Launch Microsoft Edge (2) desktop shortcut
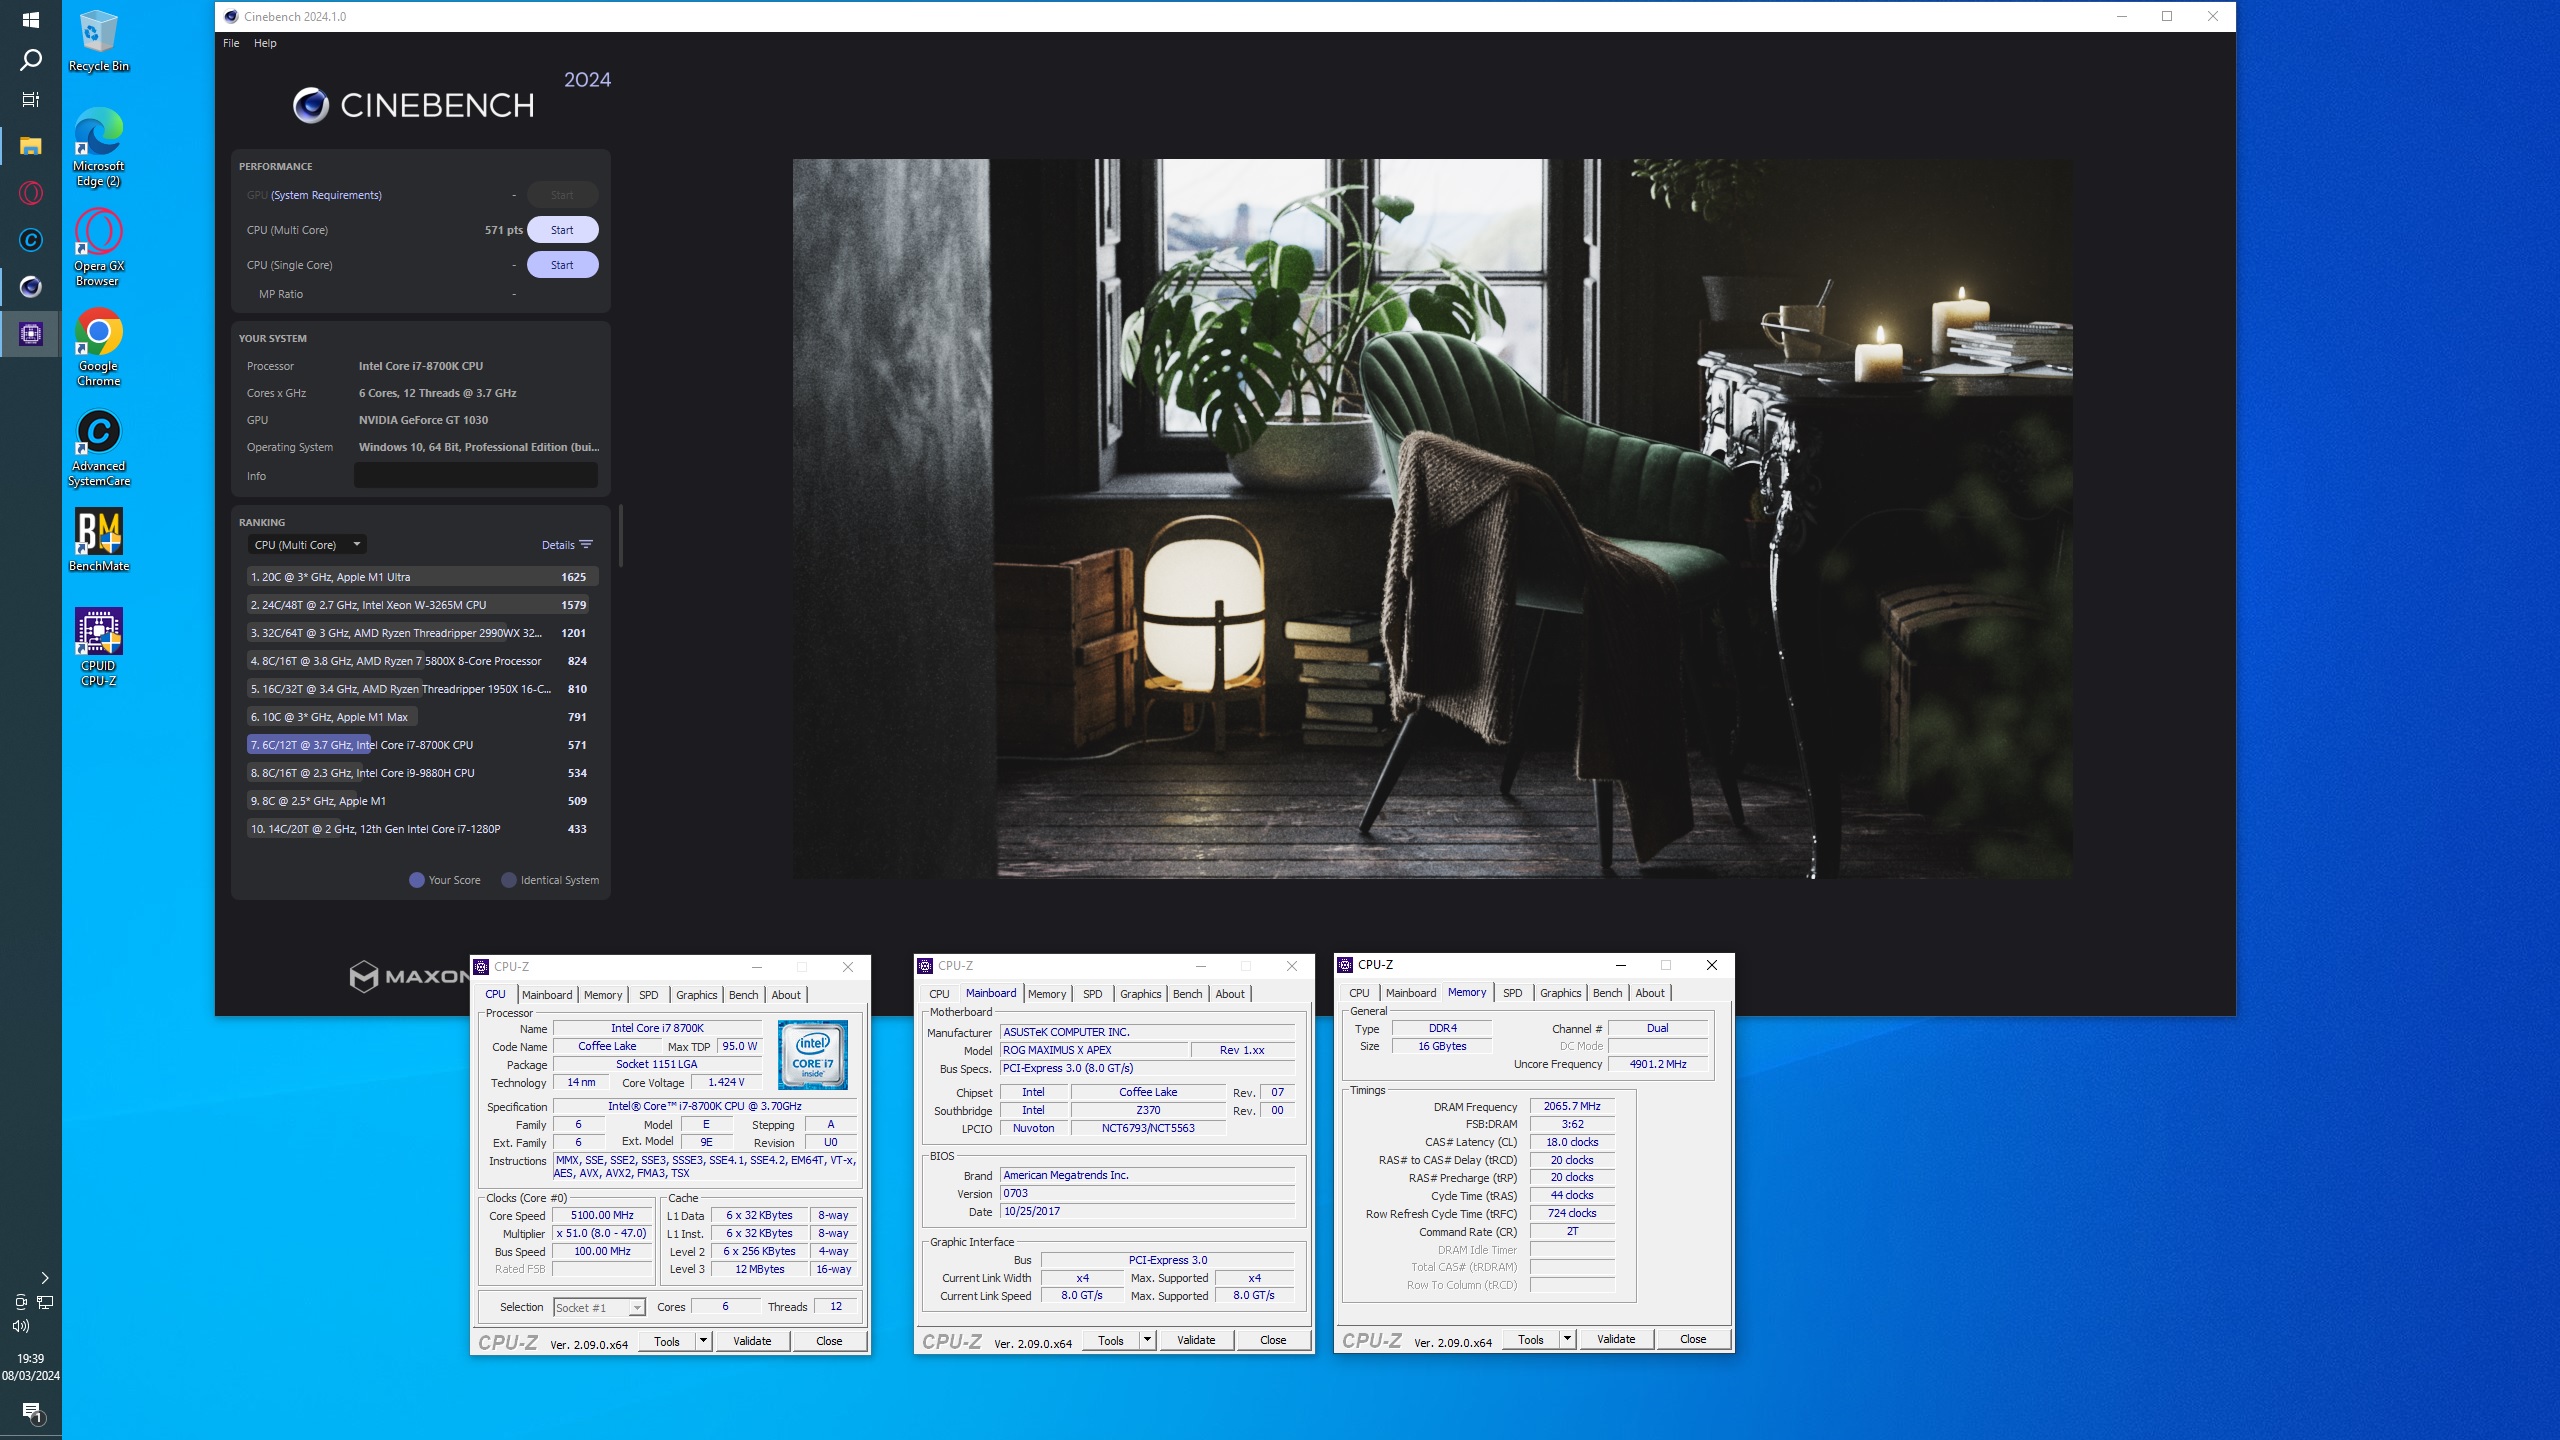This screenshot has width=2560, height=1440. click(98, 147)
